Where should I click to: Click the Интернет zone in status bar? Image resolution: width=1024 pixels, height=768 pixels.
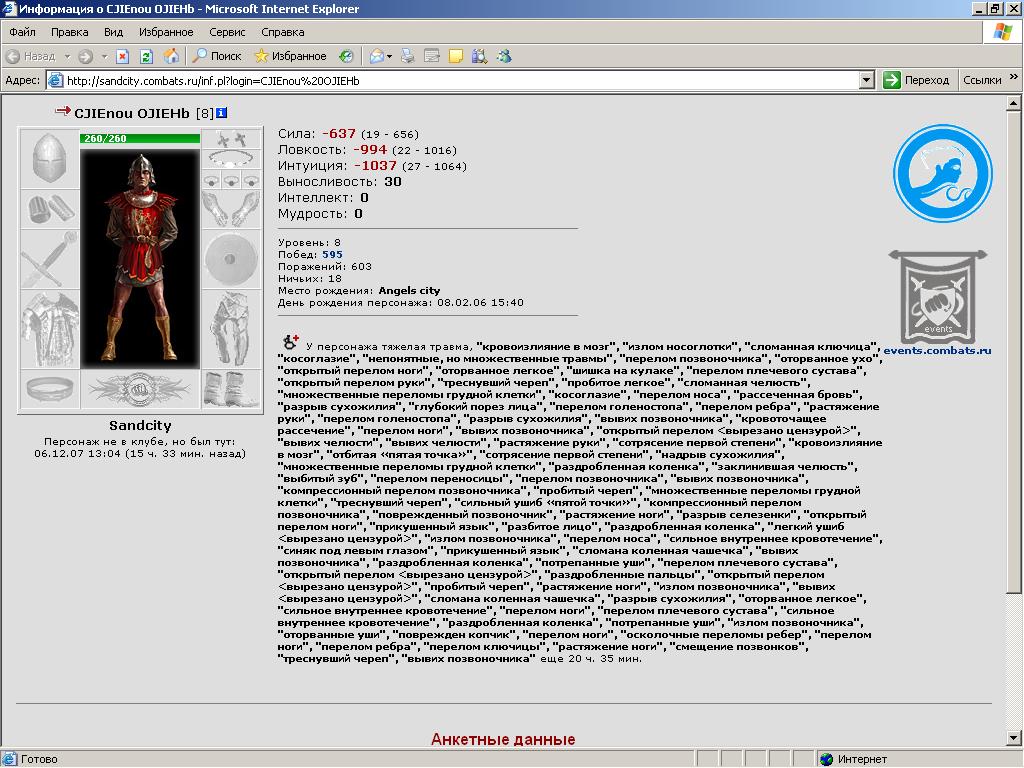854,759
